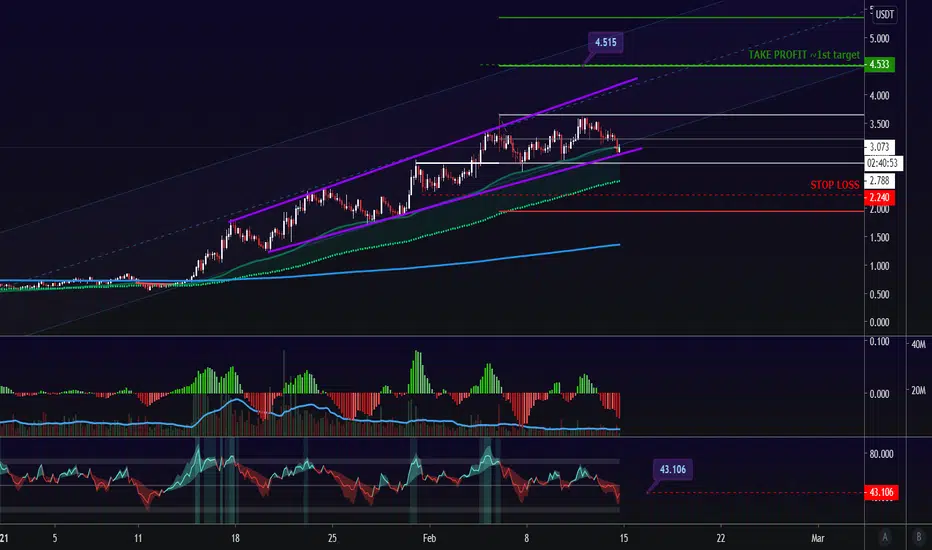
Task: Click the Mar date on time axis
Action: [x=818, y=538]
